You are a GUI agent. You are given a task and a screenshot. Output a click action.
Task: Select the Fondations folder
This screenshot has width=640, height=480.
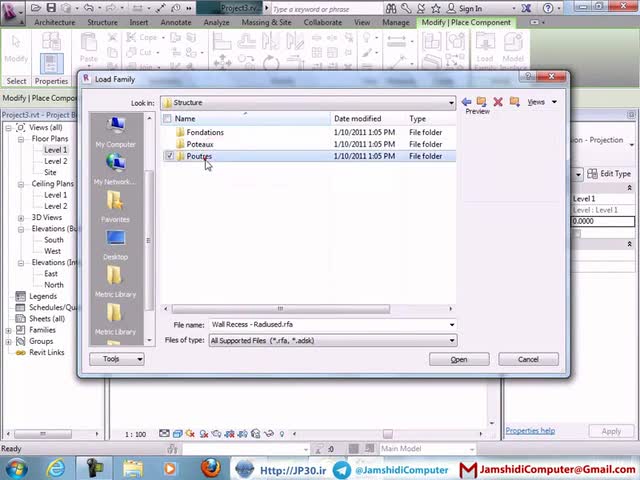coord(205,132)
